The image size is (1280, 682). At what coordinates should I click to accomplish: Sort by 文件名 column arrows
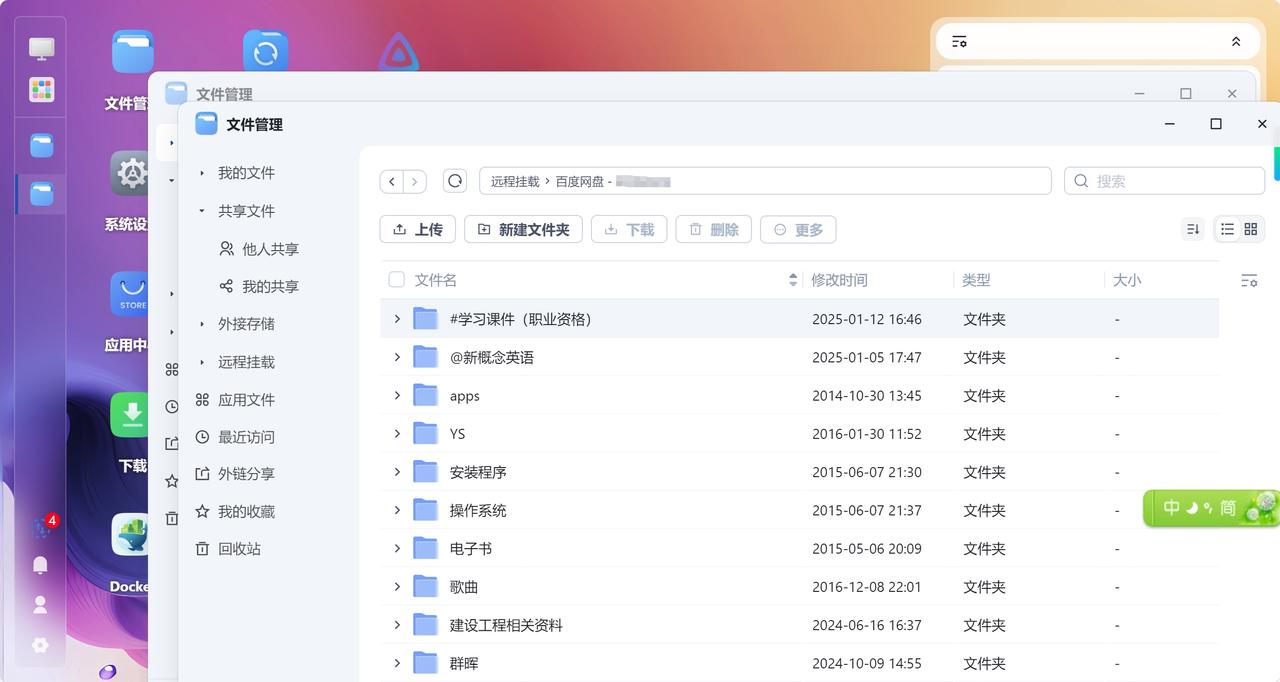tap(793, 280)
